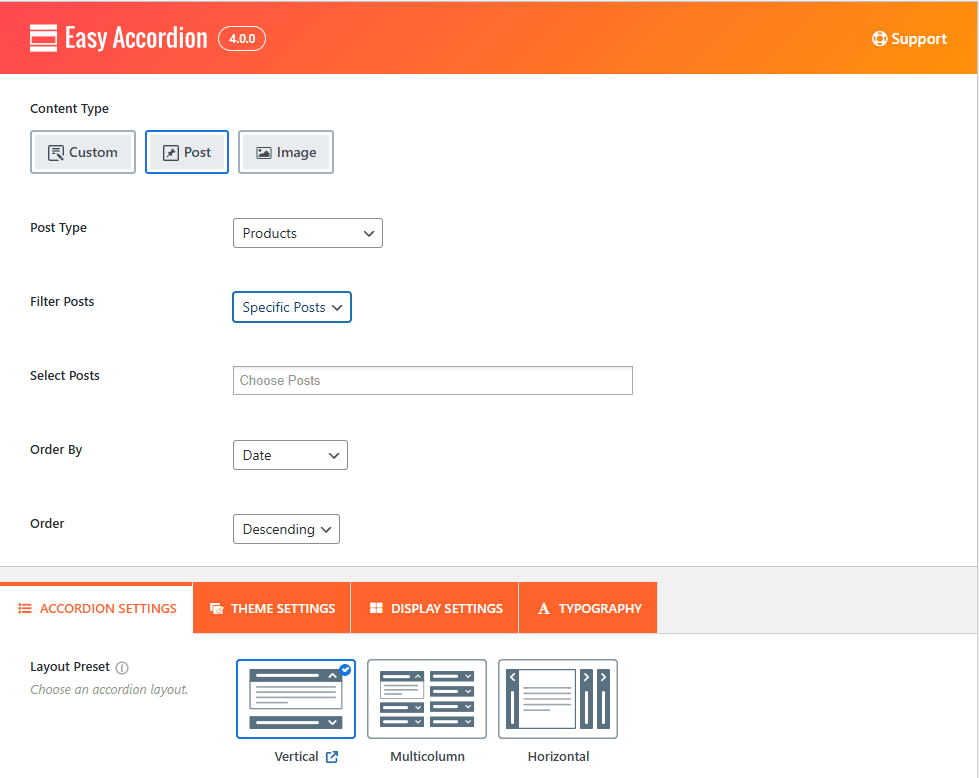
Task: Switch to Accordion Settings tab
Action: pyautogui.click(x=97, y=608)
